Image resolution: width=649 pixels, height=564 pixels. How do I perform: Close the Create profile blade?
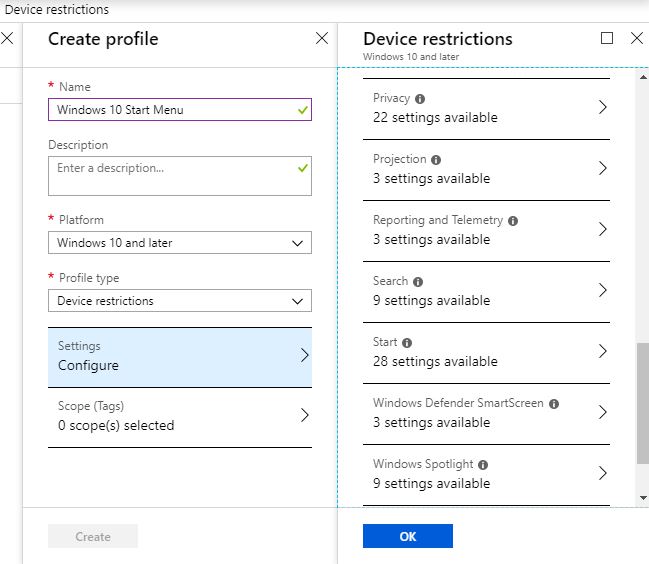point(322,39)
